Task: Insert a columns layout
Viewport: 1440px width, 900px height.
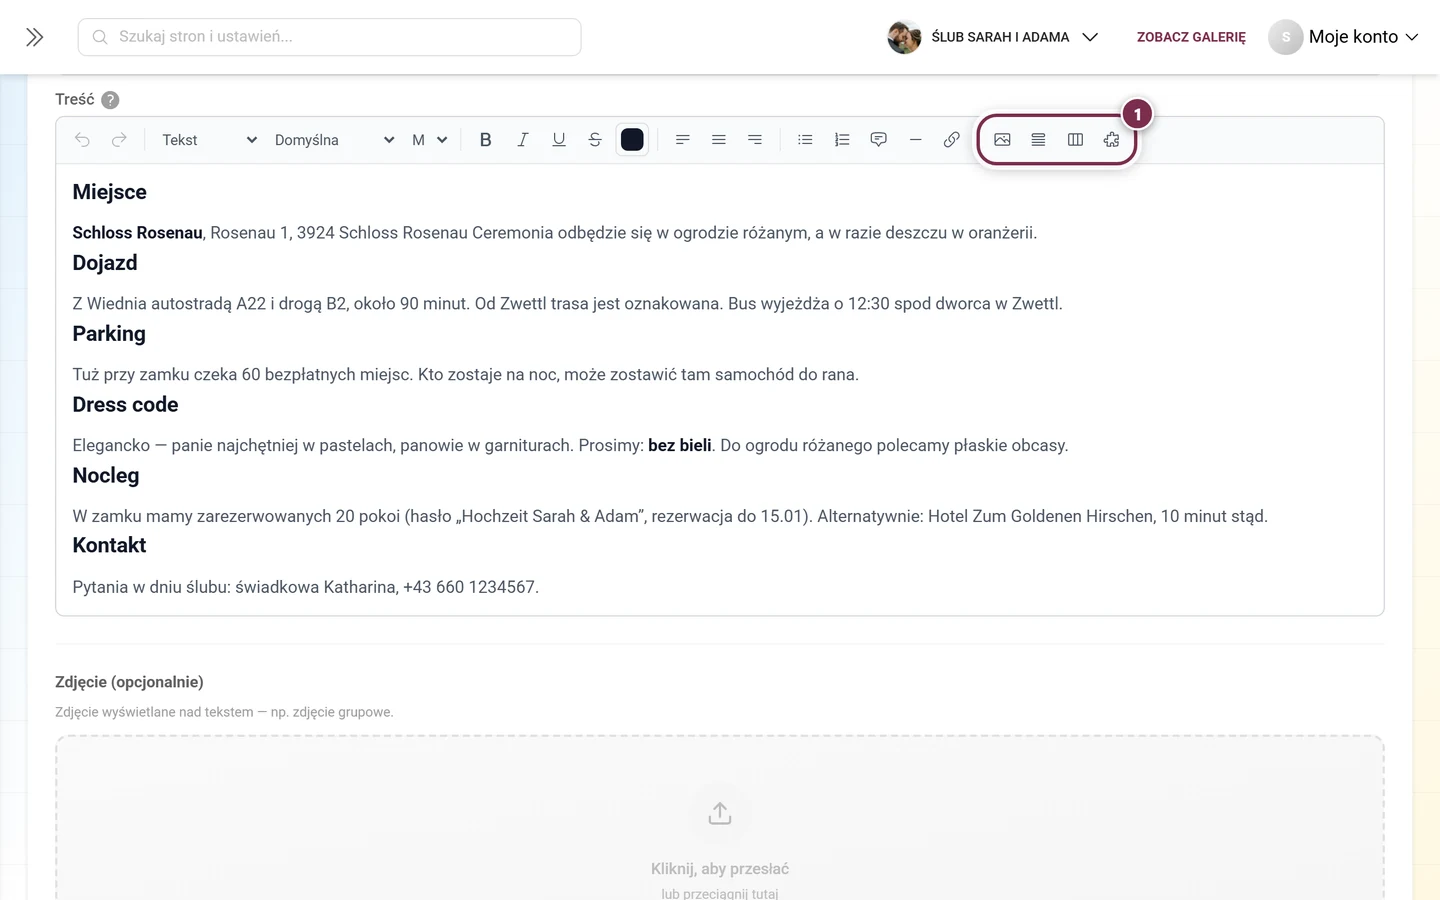Action: click(x=1075, y=140)
